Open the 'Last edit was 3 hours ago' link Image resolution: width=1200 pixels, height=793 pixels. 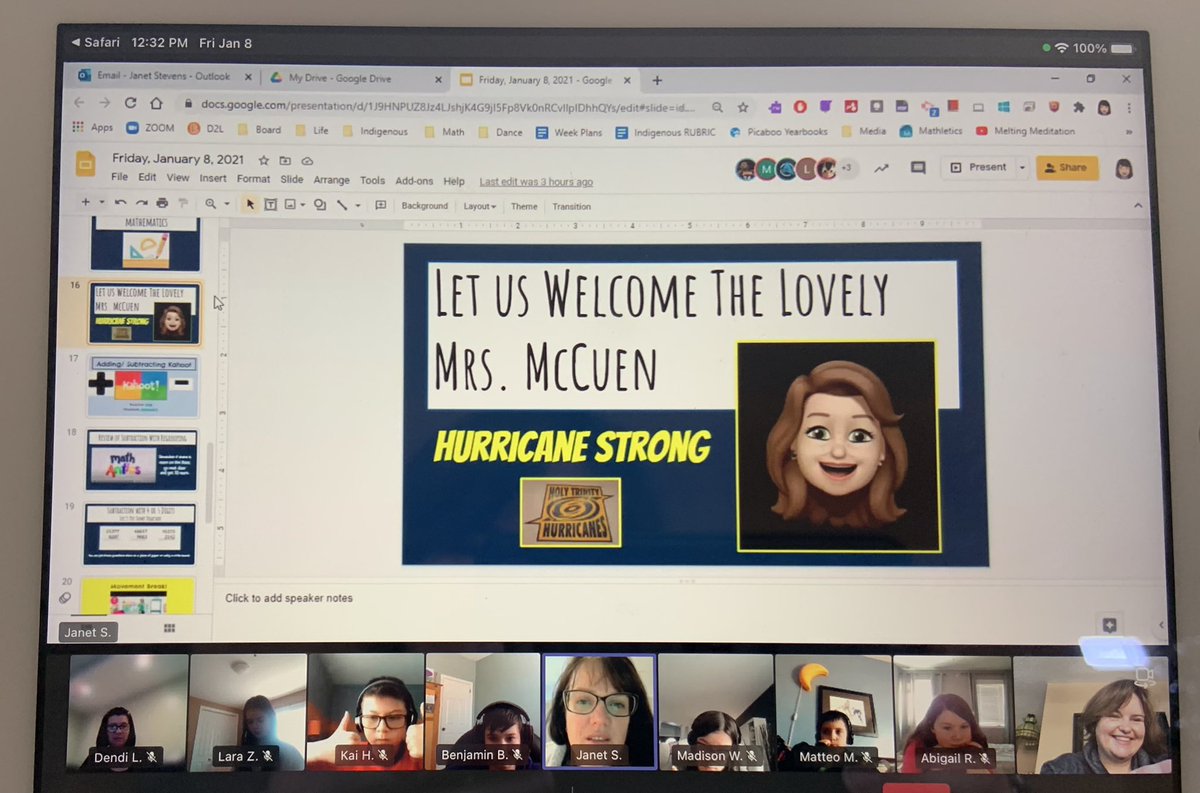point(536,182)
